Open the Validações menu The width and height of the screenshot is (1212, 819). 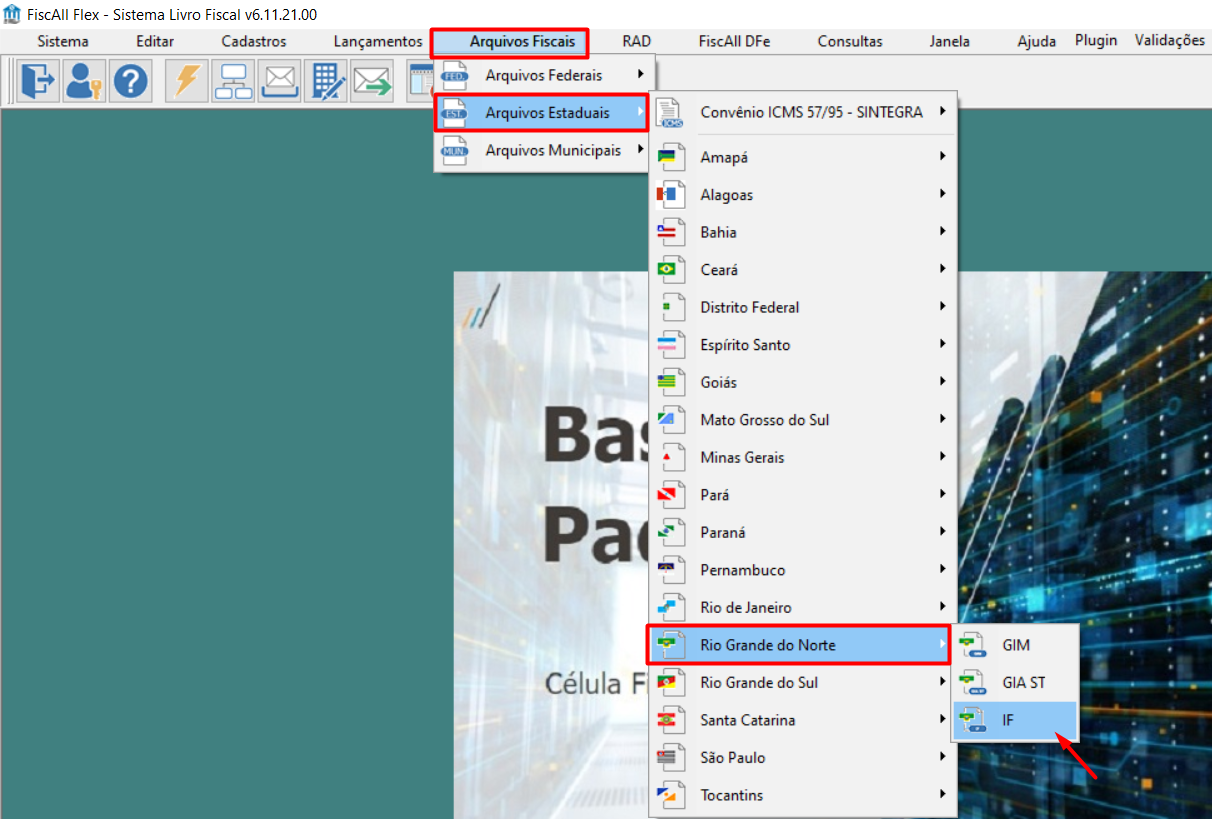tap(1170, 41)
